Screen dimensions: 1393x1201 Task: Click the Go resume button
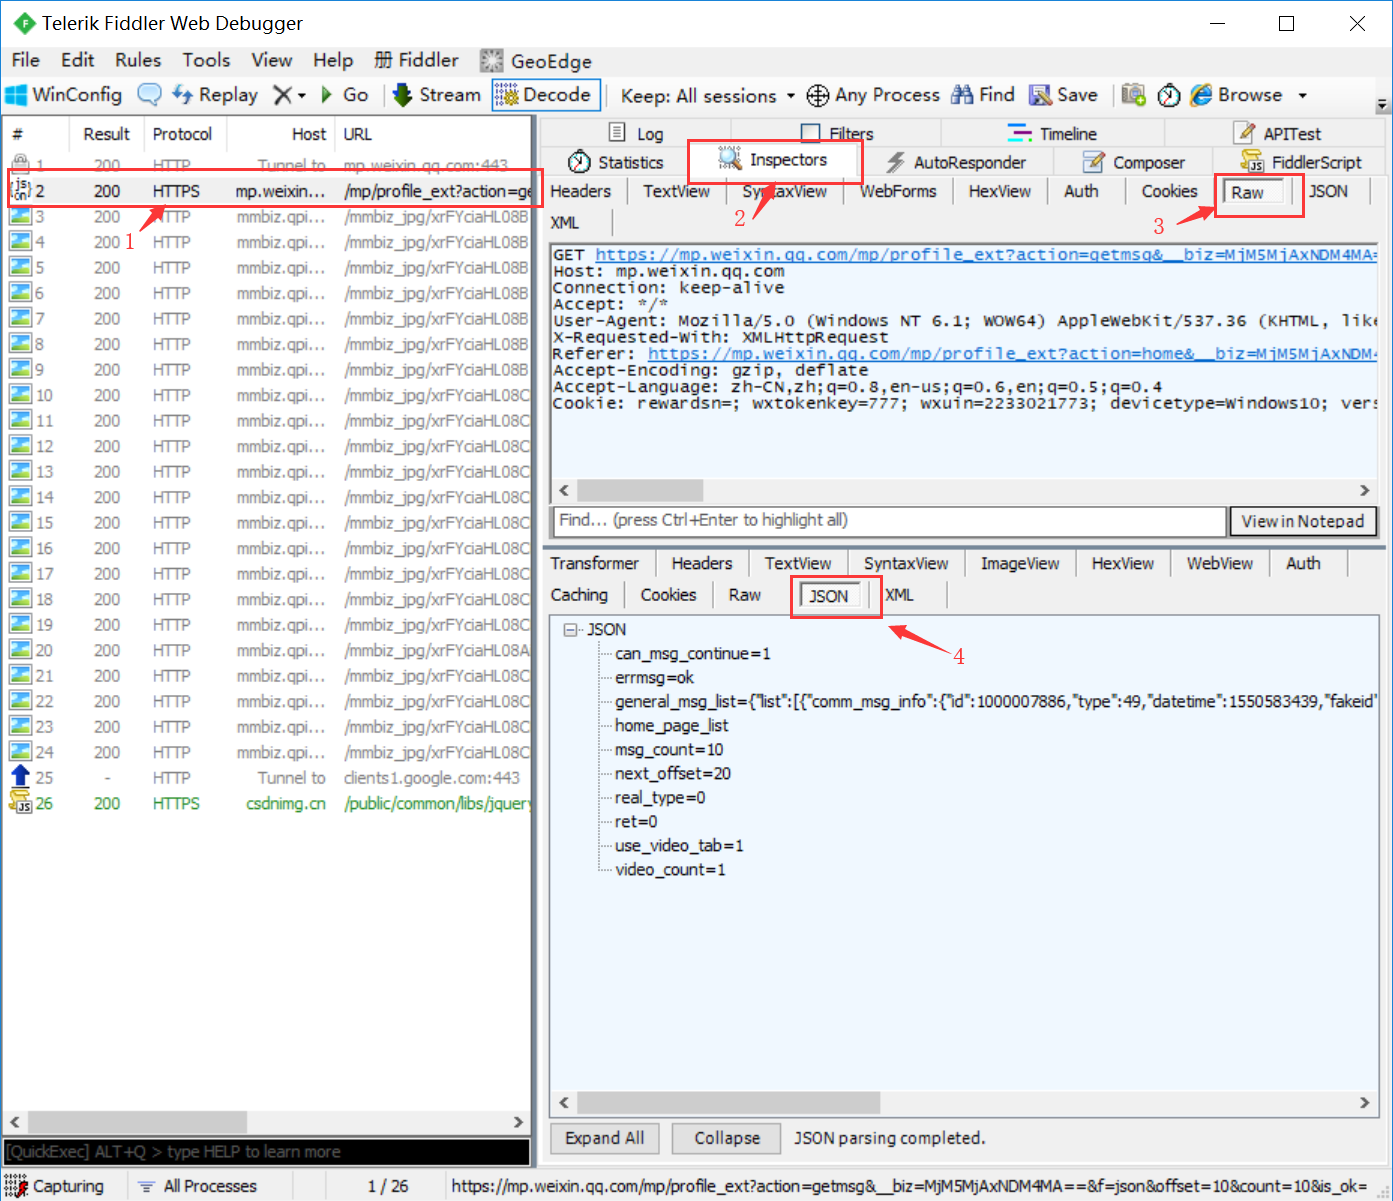[344, 95]
